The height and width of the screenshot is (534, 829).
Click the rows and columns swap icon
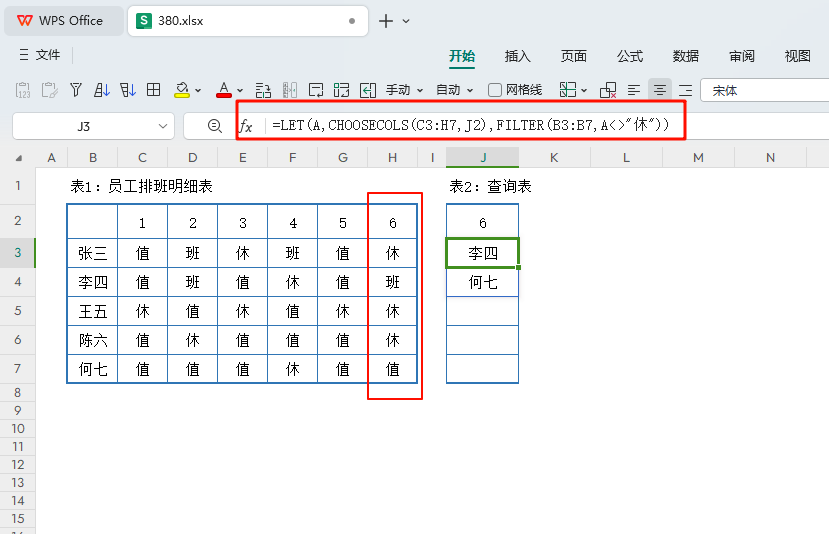click(263, 90)
